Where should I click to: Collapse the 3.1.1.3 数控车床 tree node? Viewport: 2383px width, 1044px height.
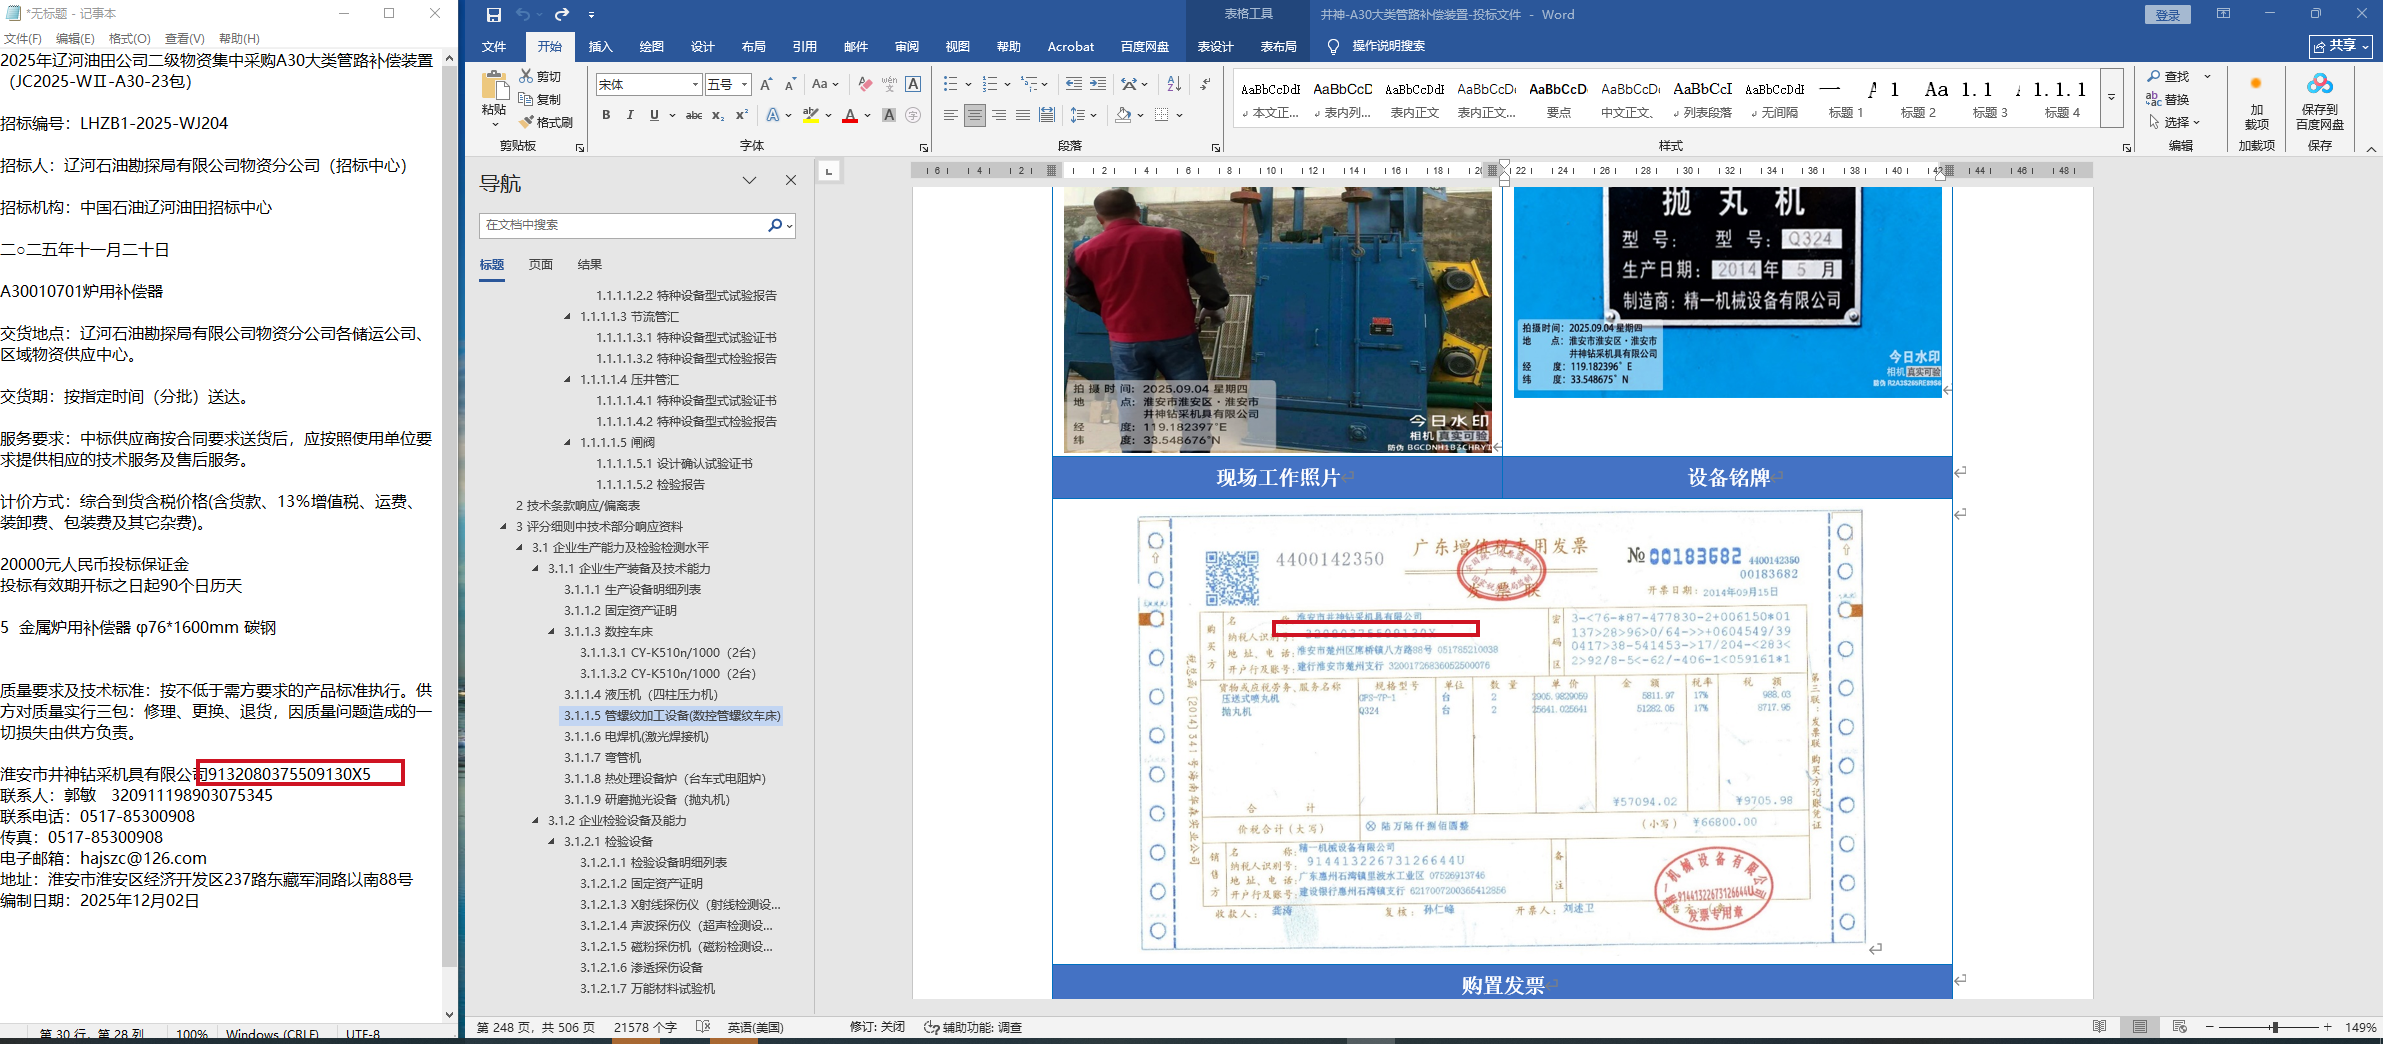[x=551, y=632]
